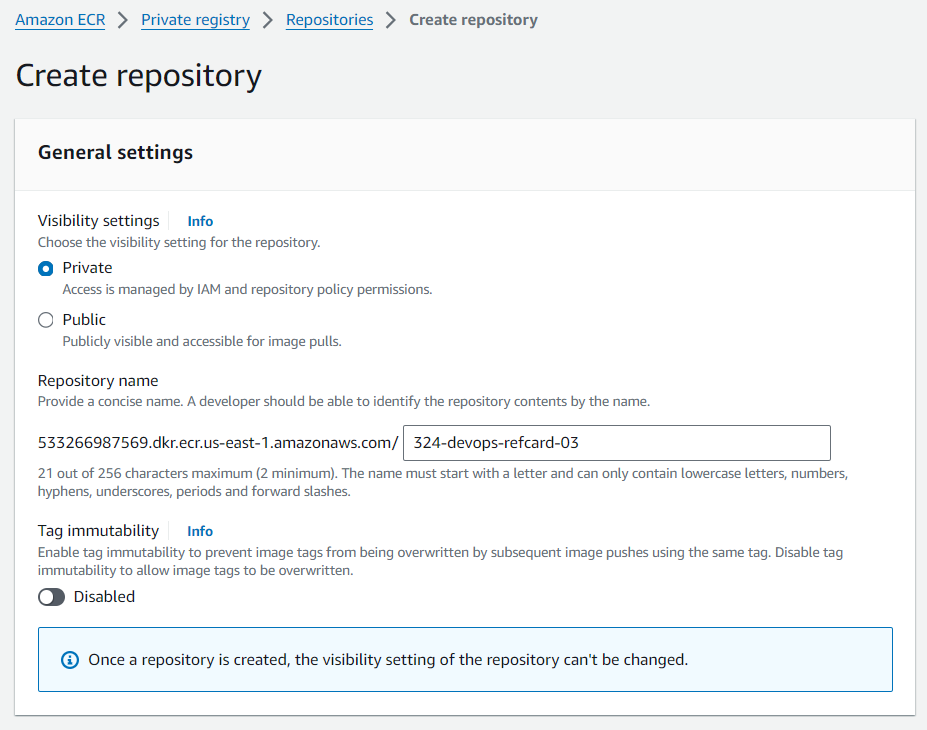Click the 'Access is managed by IAM' description
The height and width of the screenshot is (730, 927).
coord(247,290)
